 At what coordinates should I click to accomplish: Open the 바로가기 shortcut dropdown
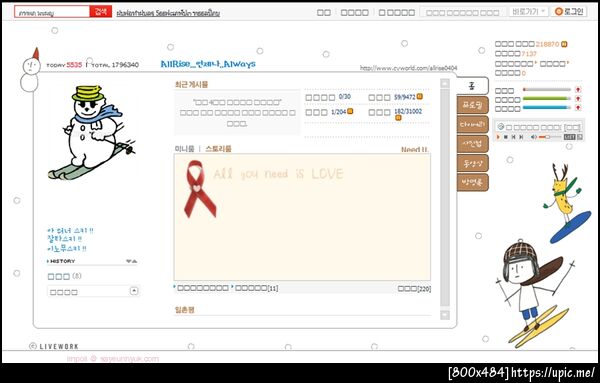(528, 12)
